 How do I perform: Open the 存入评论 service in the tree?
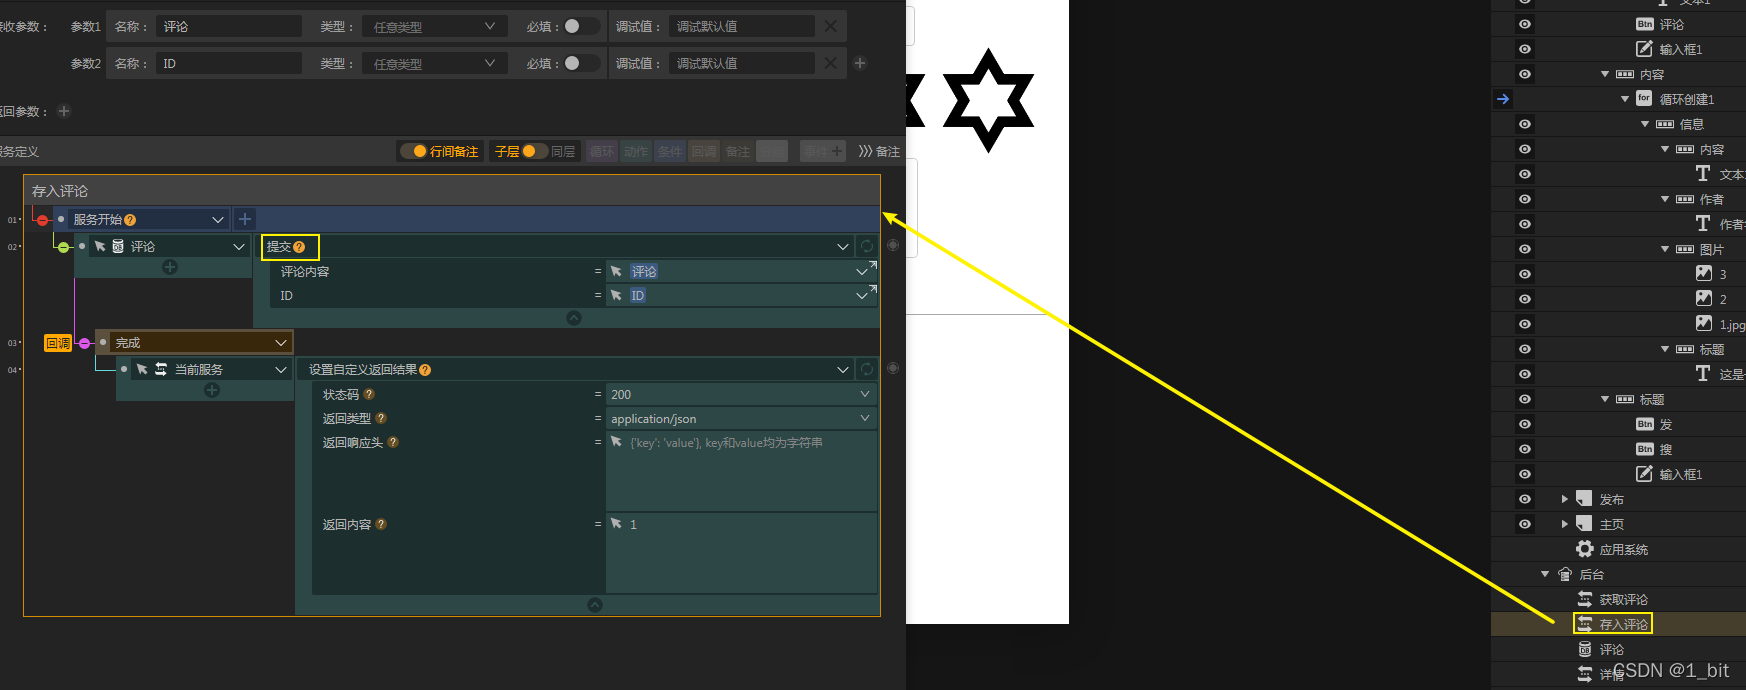pos(1623,624)
